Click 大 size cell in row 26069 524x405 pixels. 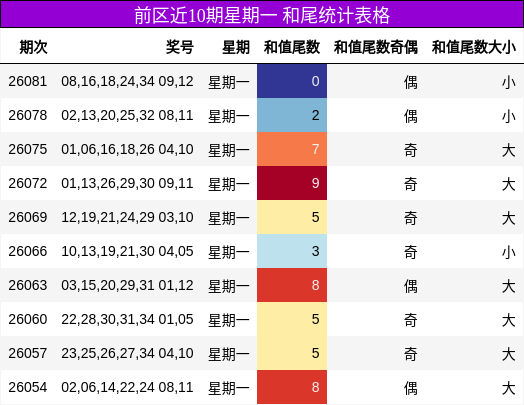click(x=509, y=218)
